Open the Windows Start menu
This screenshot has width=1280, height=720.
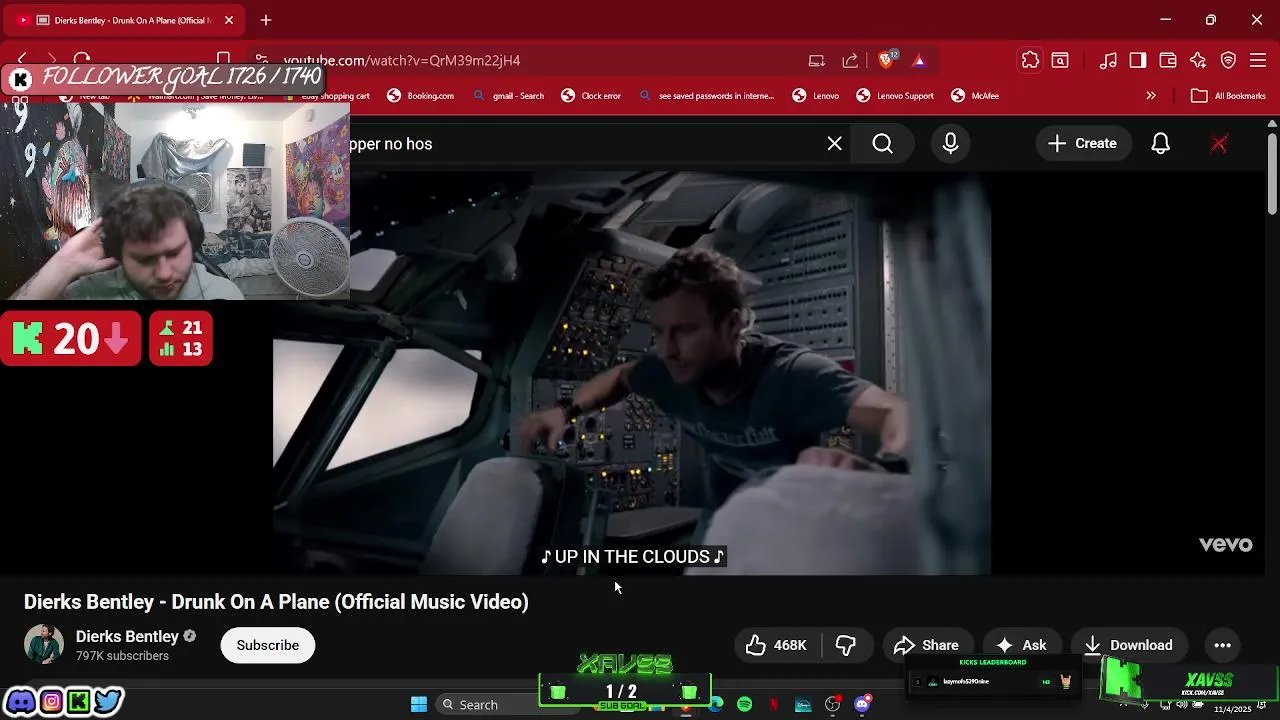419,705
